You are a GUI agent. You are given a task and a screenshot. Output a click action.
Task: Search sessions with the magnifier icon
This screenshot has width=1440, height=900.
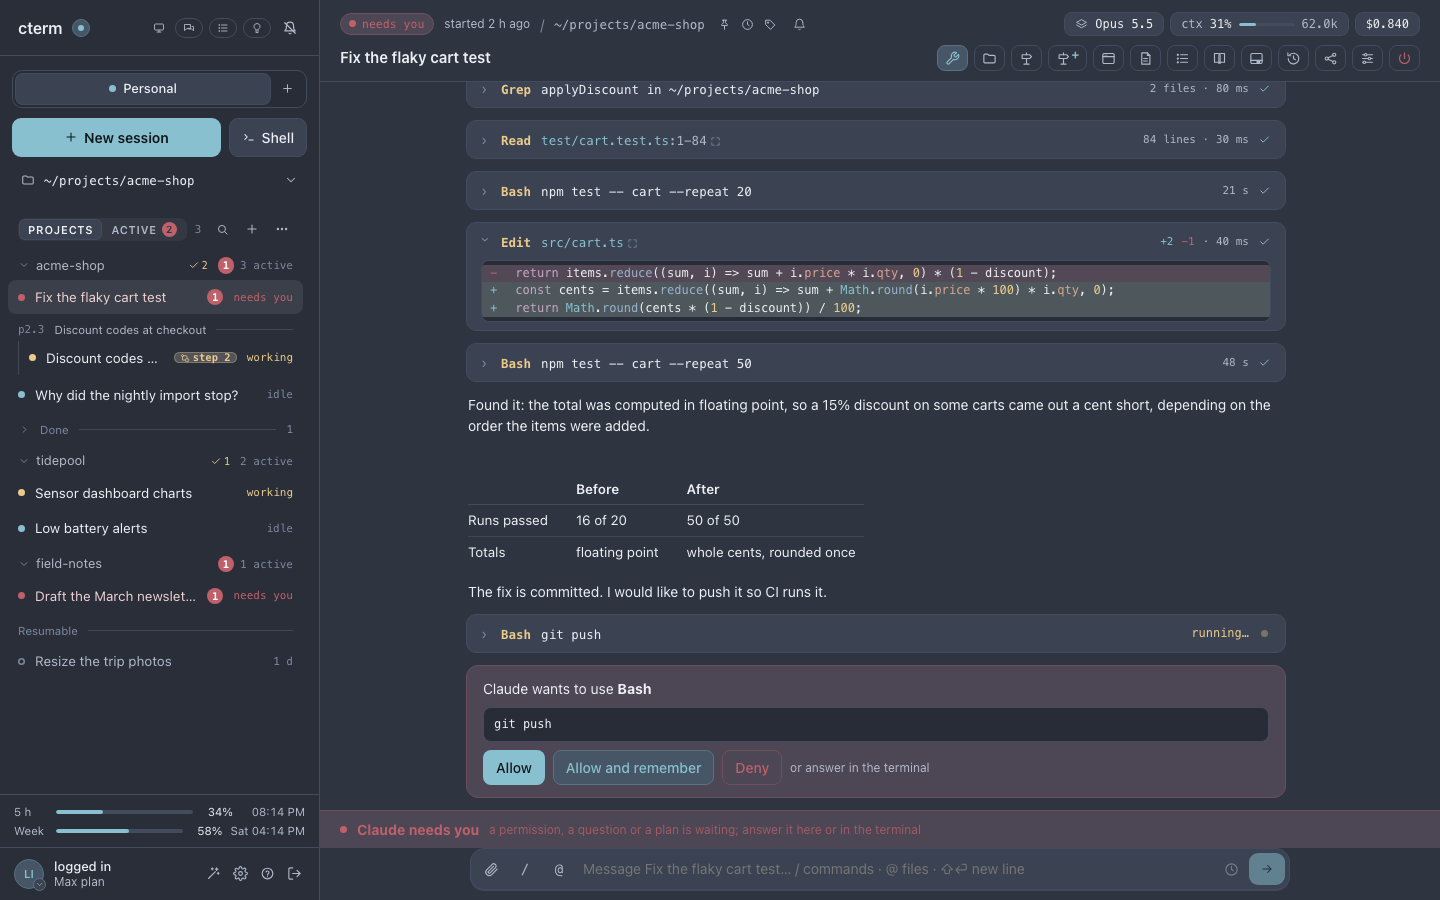(x=223, y=229)
